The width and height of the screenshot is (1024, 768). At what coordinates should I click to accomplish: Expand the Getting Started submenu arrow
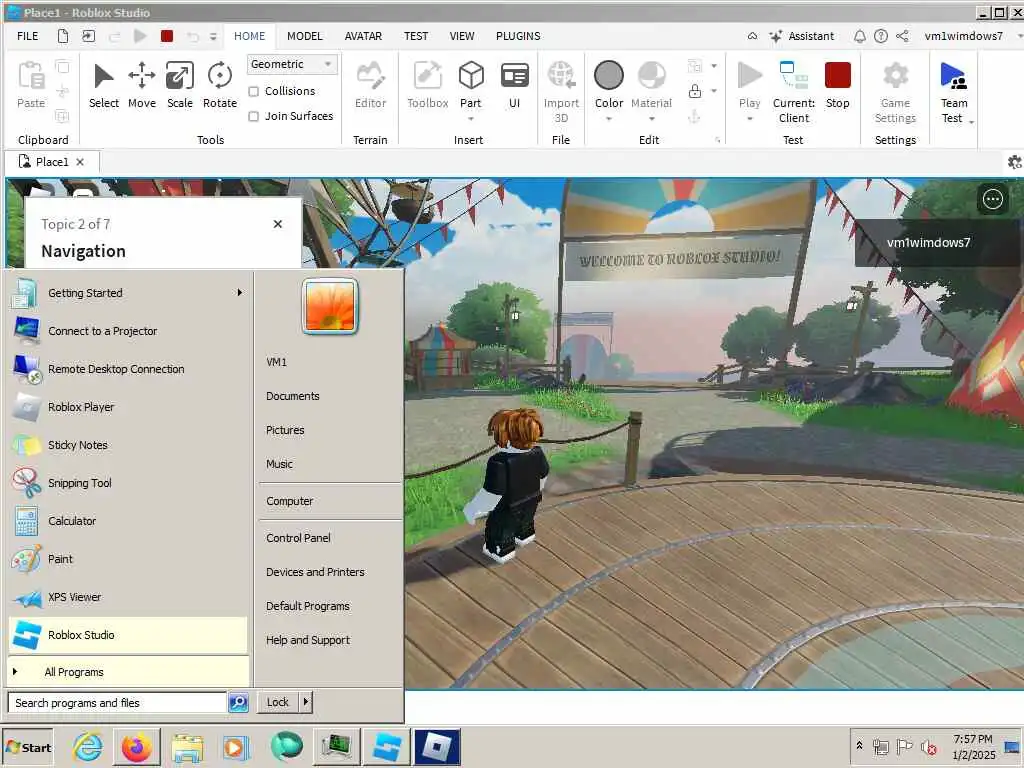[240, 293]
